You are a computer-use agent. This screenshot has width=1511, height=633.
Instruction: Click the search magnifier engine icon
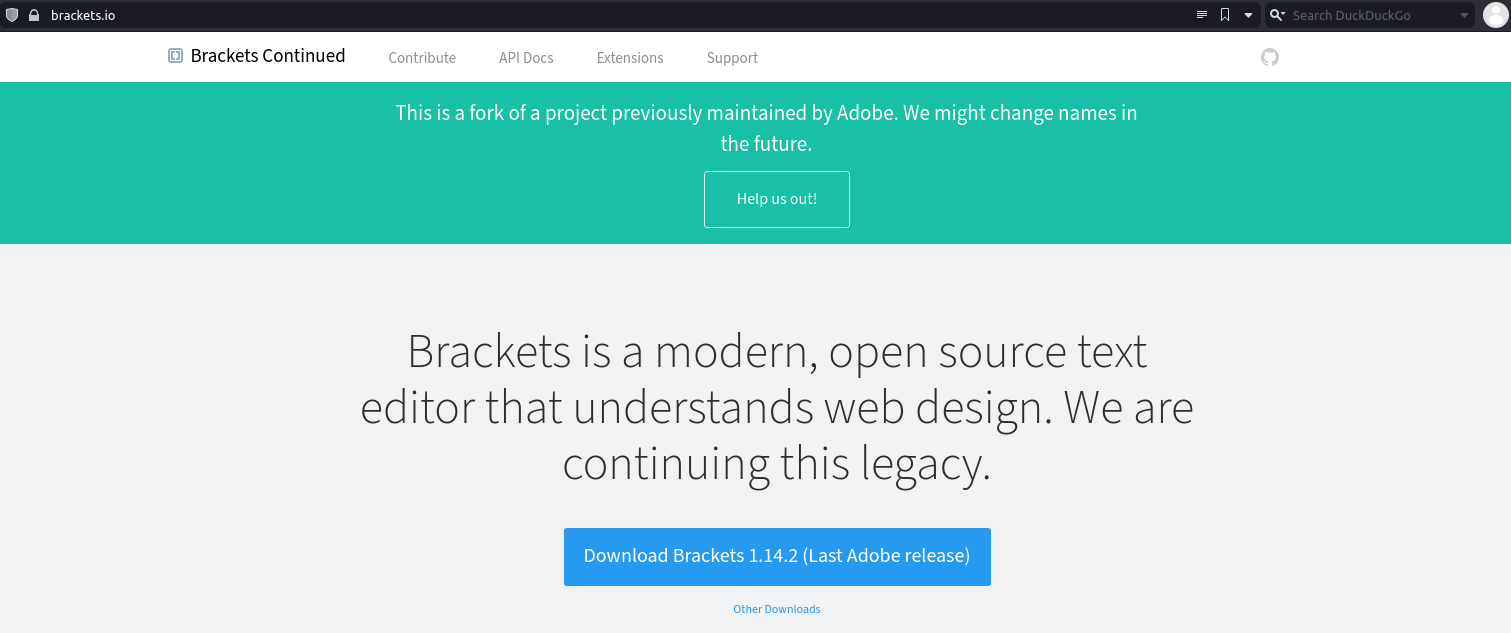1276,15
